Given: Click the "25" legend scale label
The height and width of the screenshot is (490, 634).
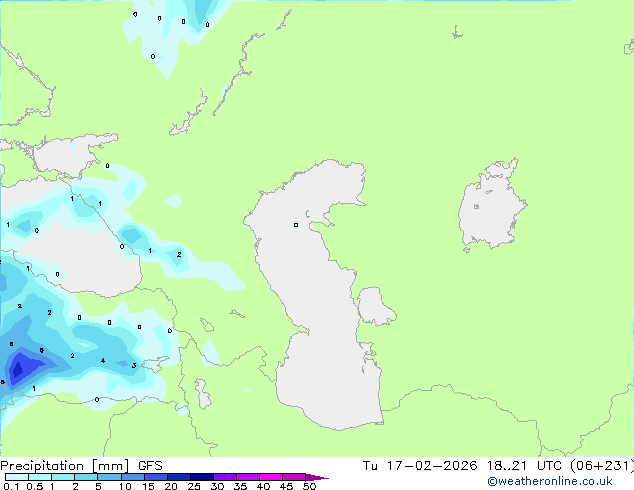Looking at the screenshot, I should pyautogui.click(x=194, y=486).
